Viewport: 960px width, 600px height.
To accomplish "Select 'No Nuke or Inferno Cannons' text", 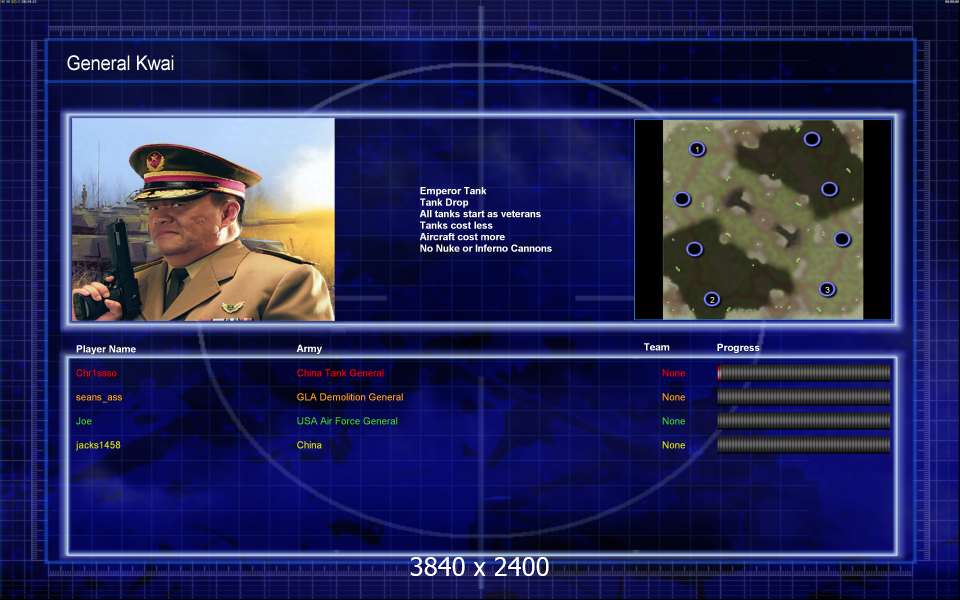I will (486, 249).
